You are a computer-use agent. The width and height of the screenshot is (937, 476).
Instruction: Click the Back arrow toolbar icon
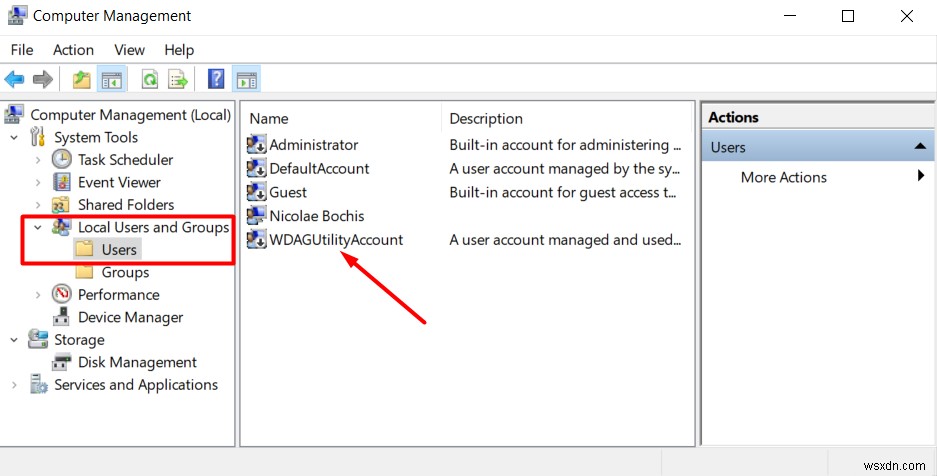(x=14, y=79)
